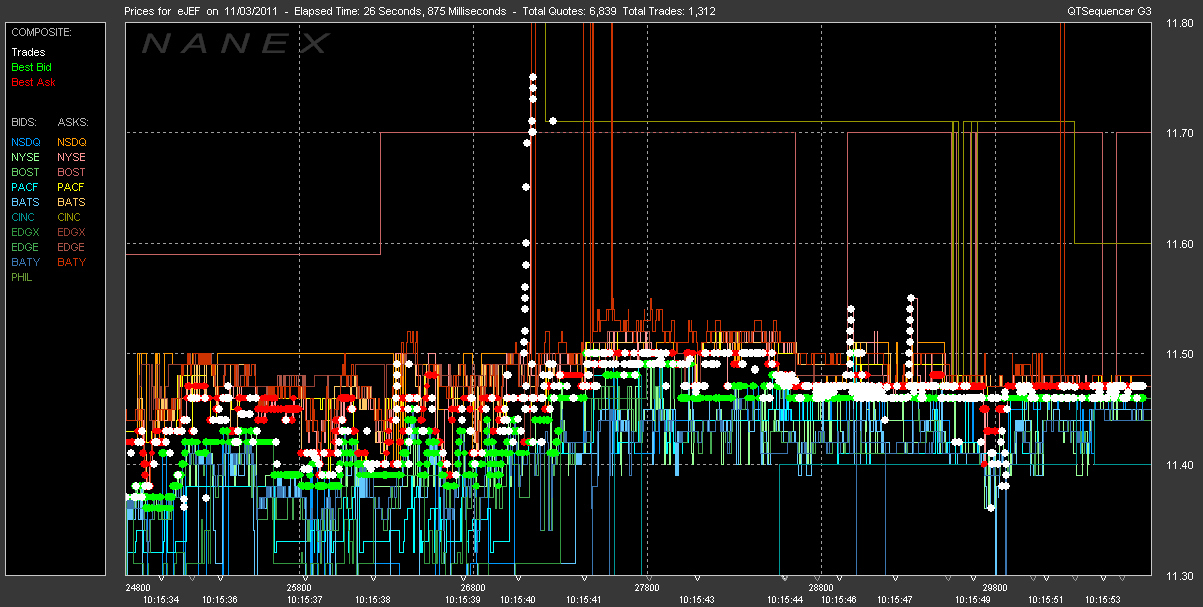Click the 26800 sequence axis label
Viewport: 1203px width, 607px height.
coord(473,587)
